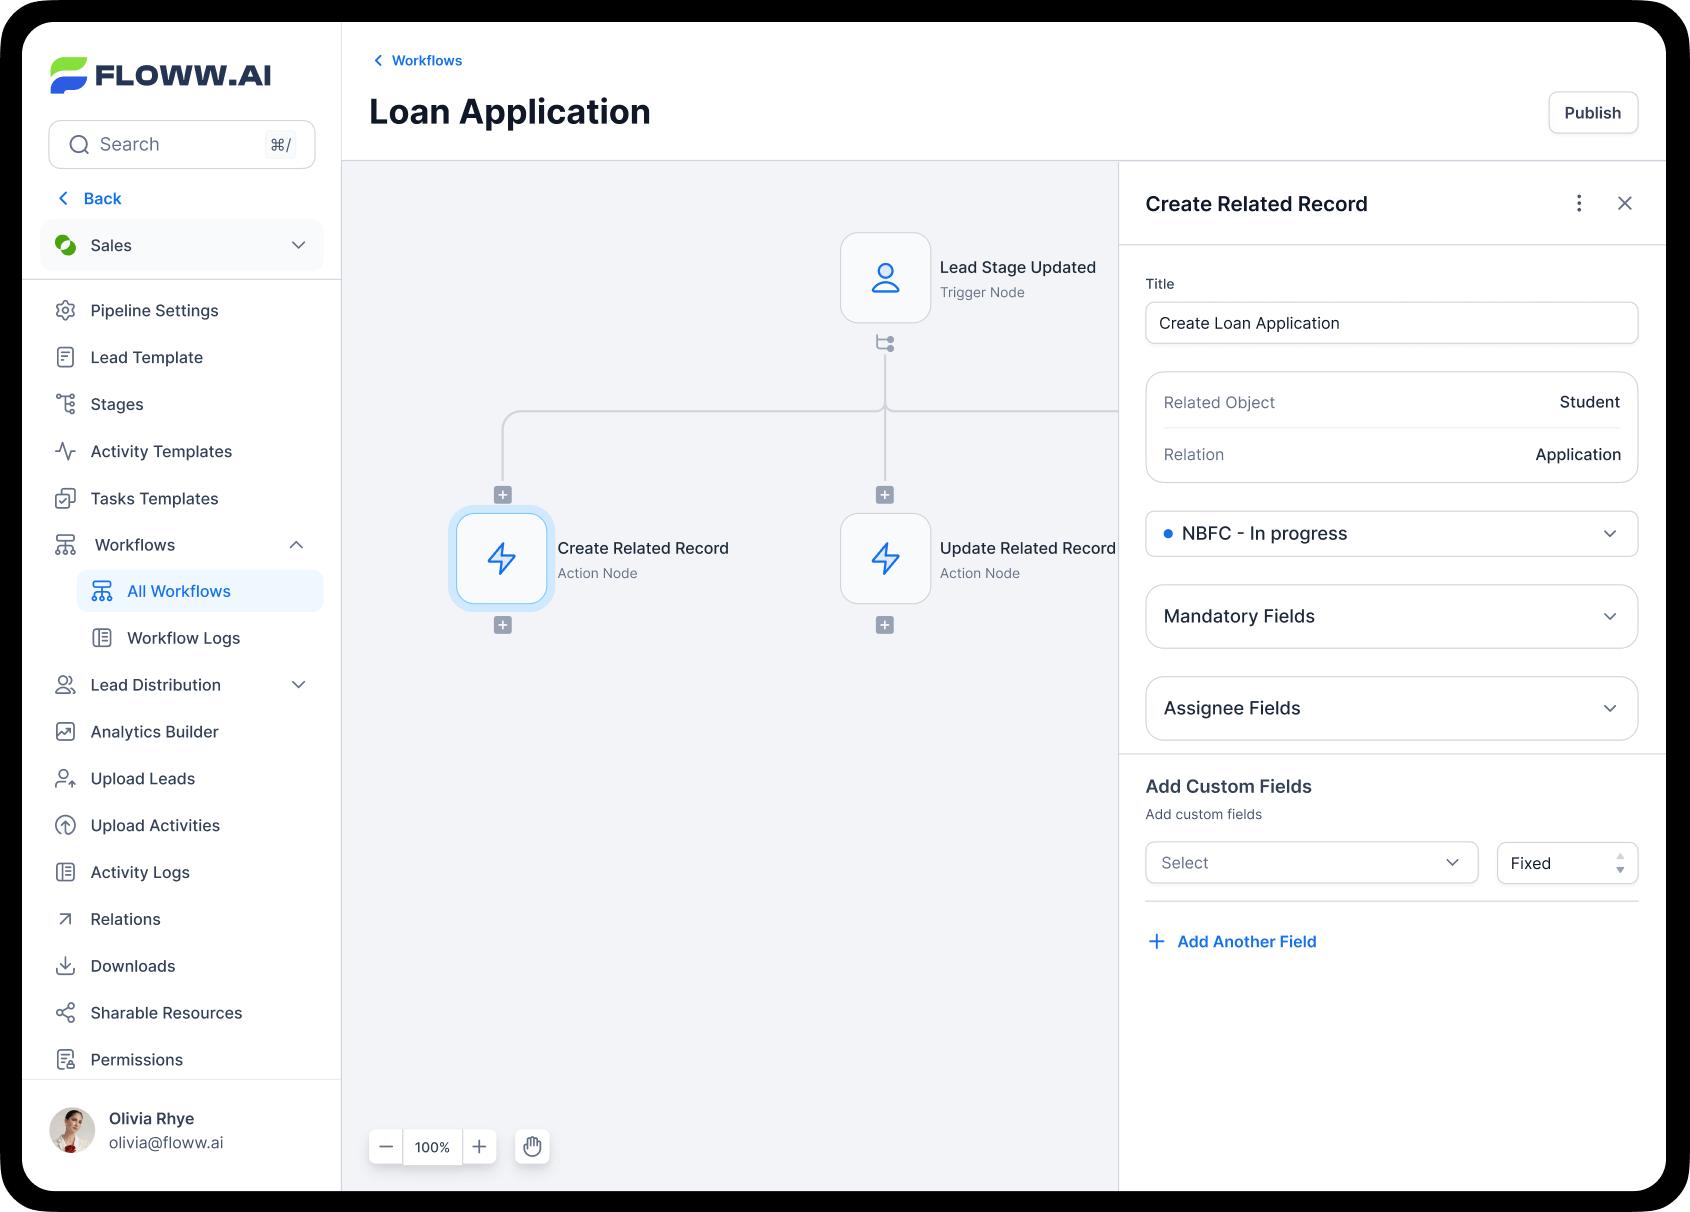The image size is (1690, 1212).
Task: Click the Title input field
Action: [x=1391, y=323]
